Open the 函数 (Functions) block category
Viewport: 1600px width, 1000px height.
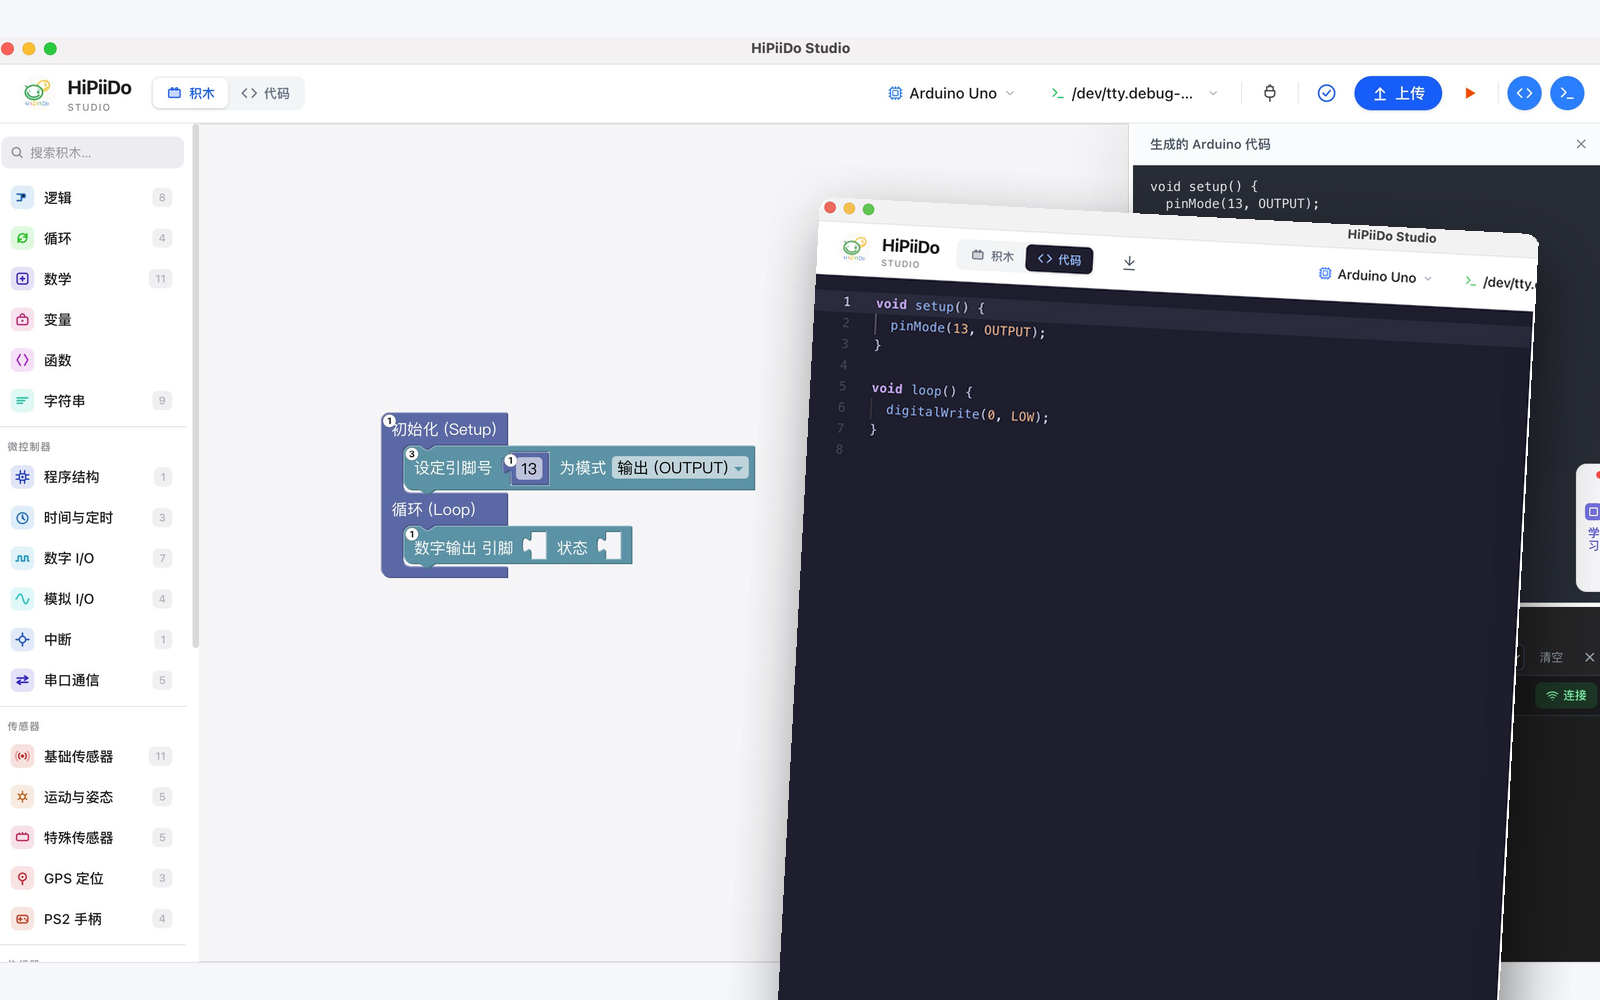92,360
